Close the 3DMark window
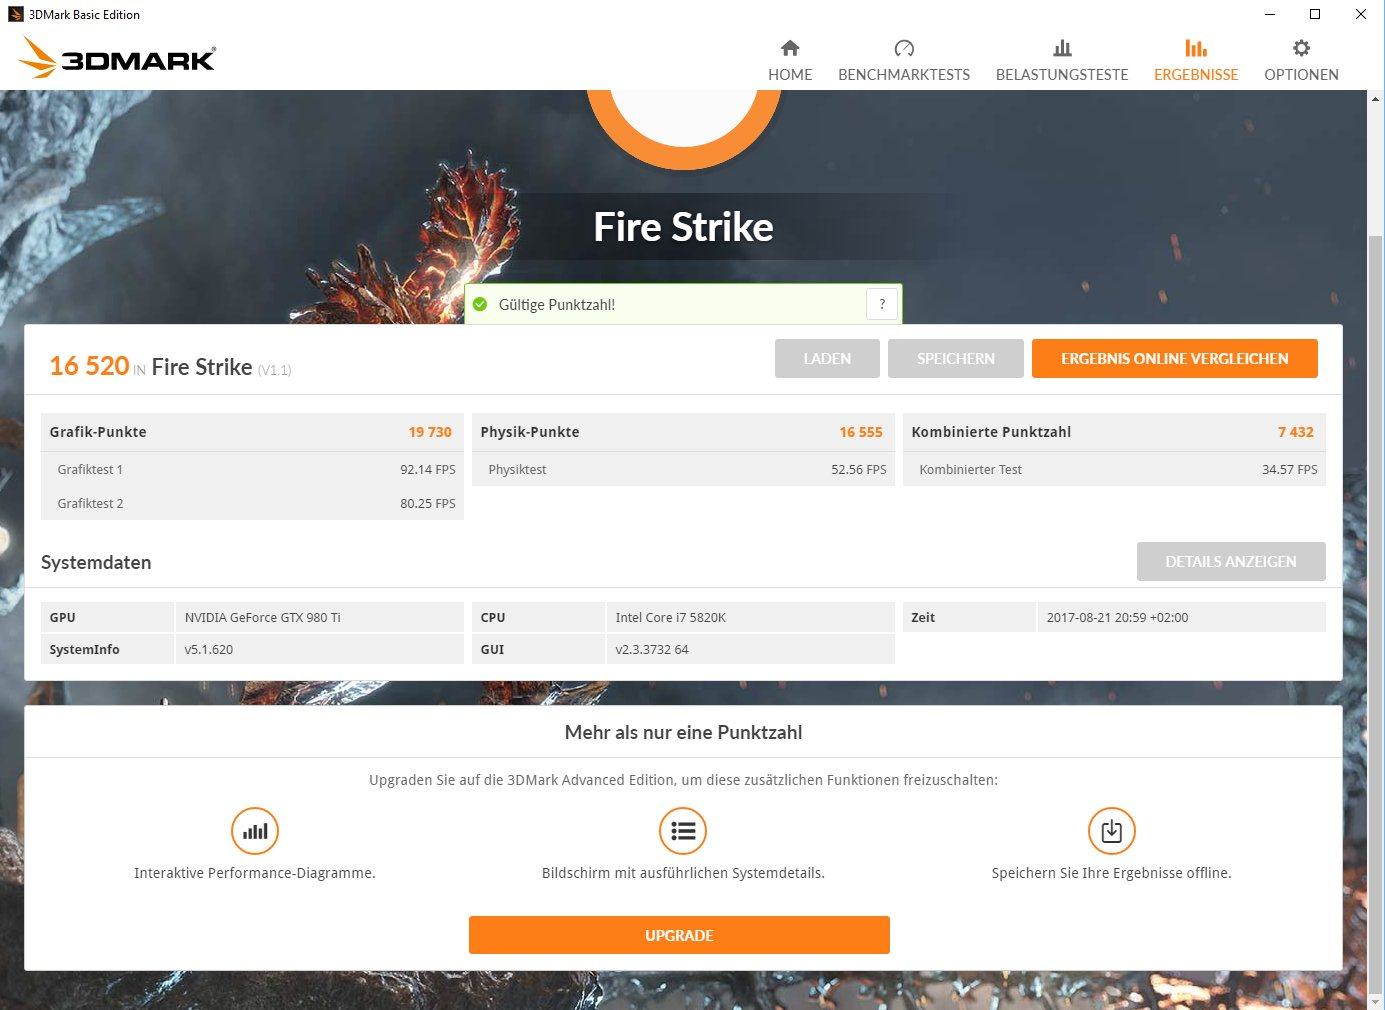1385x1010 pixels. pyautogui.click(x=1361, y=14)
